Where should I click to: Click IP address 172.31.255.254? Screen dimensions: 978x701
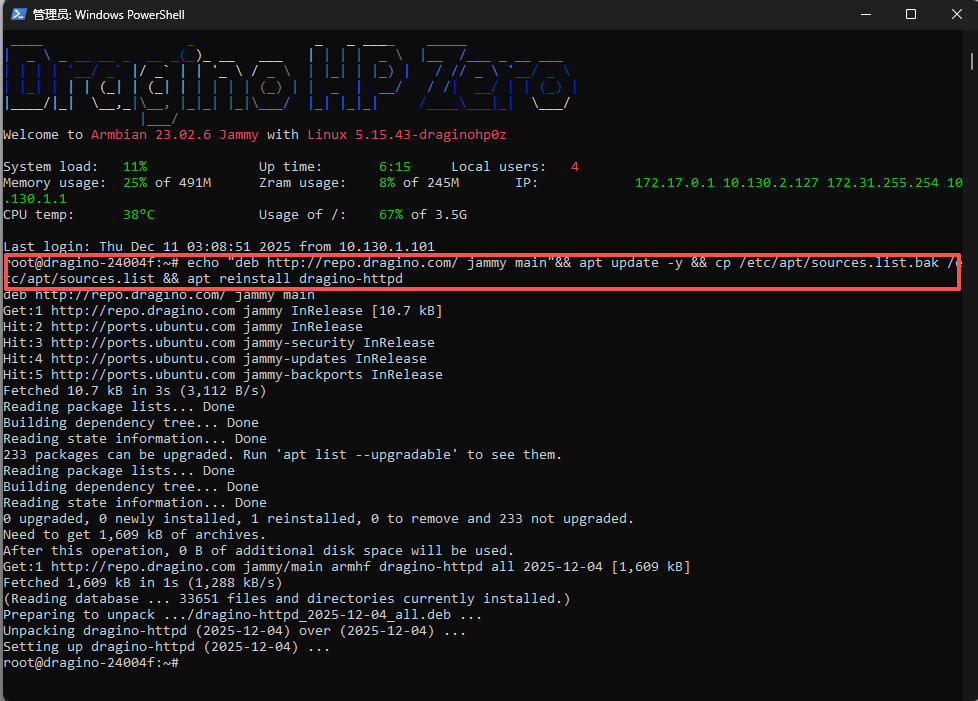883,183
